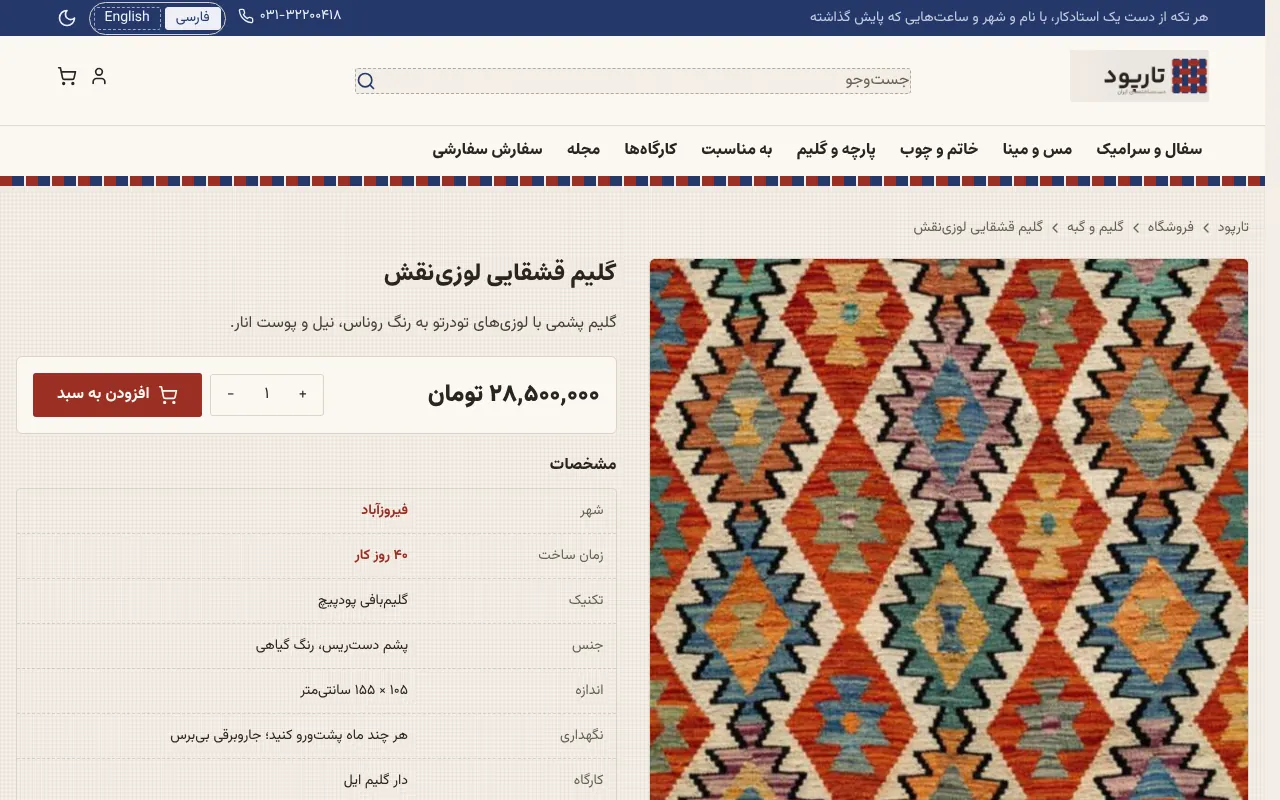The image size is (1280, 800).
Task: Go to تارپود in the breadcrumb
Action: pyautogui.click(x=1233, y=227)
